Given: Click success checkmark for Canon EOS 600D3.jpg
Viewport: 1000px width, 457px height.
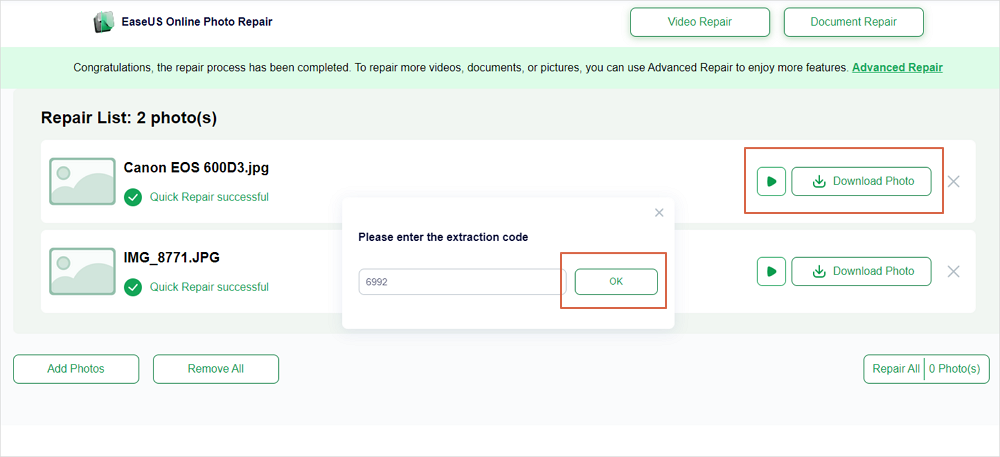Looking at the screenshot, I should [x=133, y=197].
